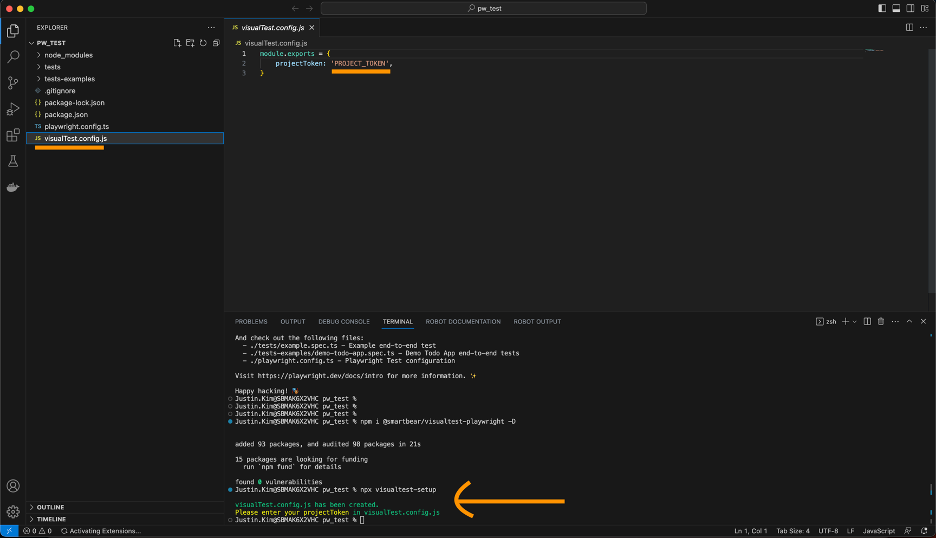Click the pw_test command center search

484,8
